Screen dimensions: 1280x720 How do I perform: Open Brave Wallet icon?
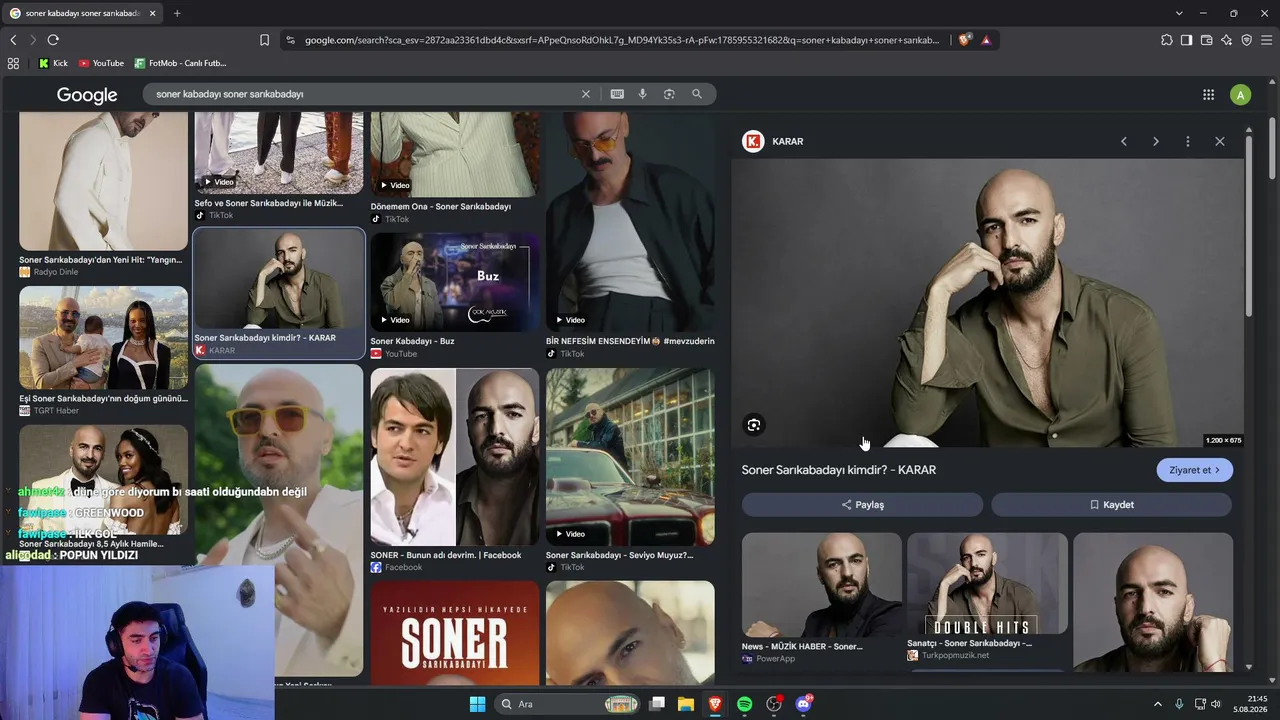(x=1206, y=40)
